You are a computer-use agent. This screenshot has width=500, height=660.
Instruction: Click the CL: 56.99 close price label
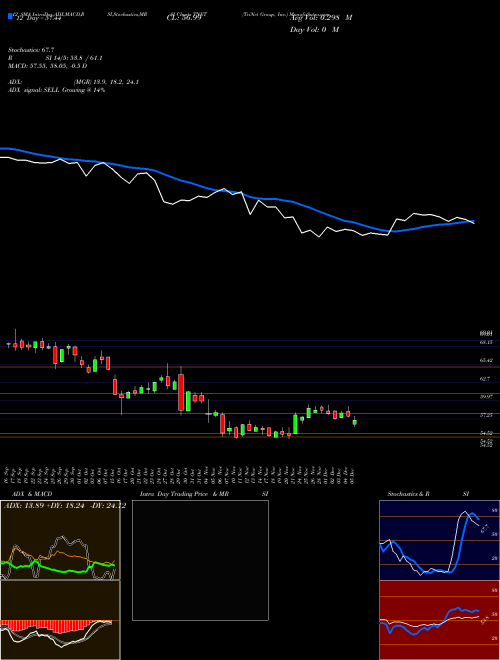tap(184, 18)
